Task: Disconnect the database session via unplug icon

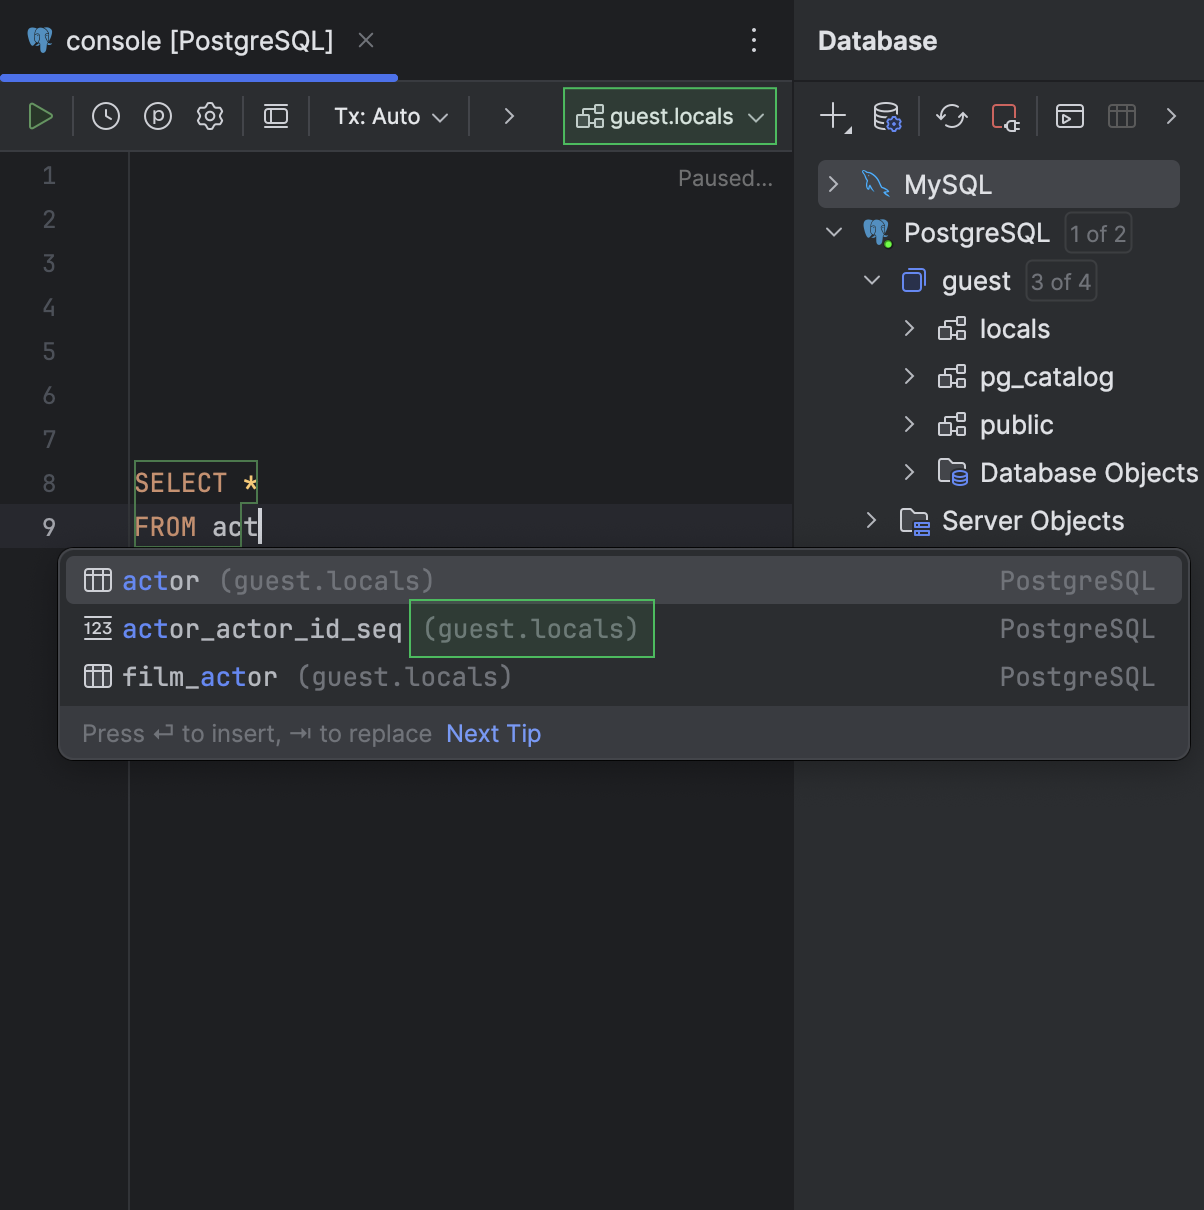Action: 1006,116
